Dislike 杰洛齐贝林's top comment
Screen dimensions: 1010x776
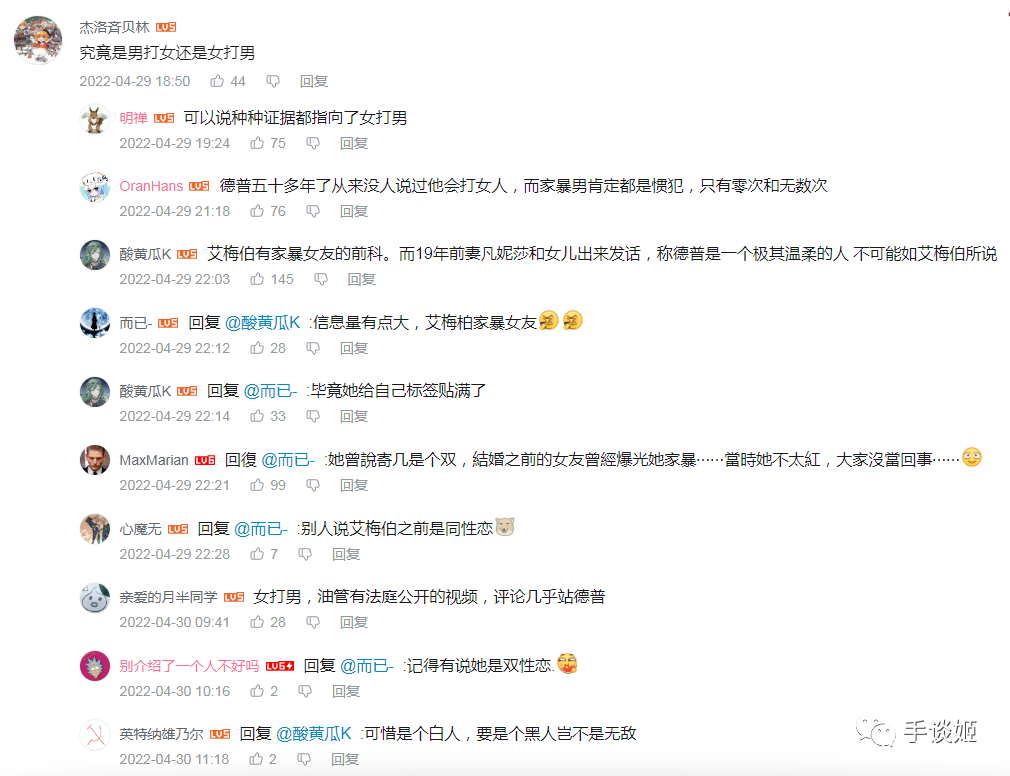[273, 81]
